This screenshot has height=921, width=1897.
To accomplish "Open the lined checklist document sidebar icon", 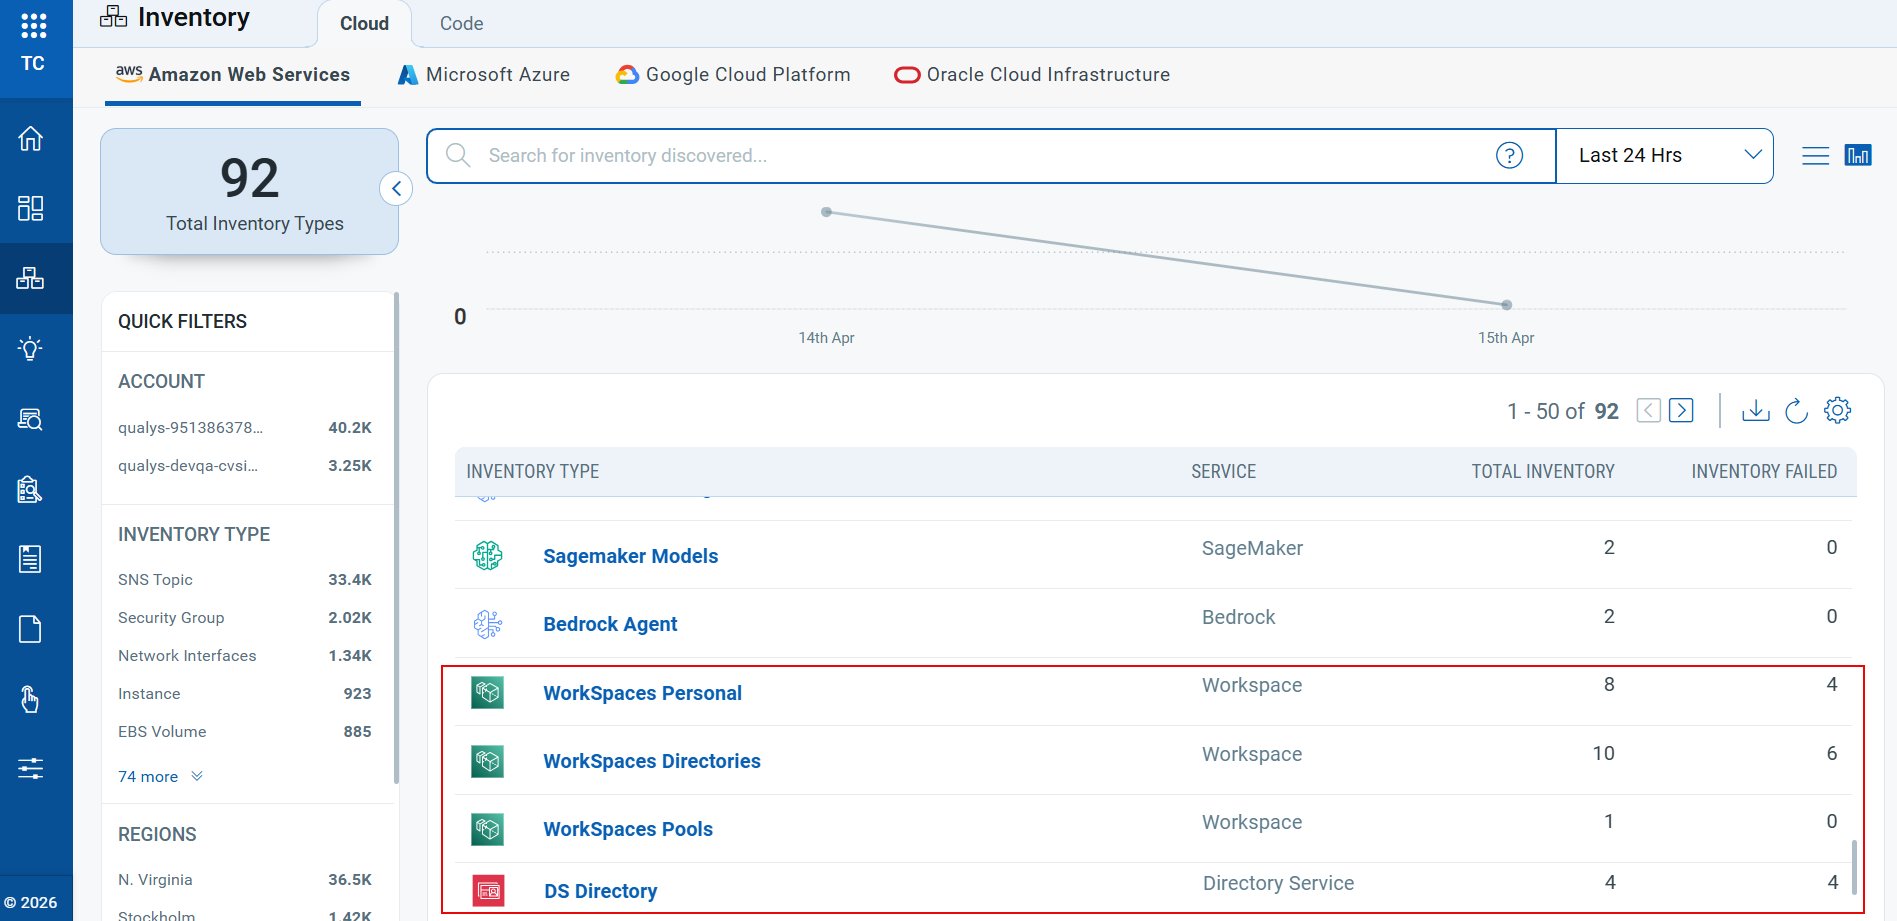I will click(31, 559).
